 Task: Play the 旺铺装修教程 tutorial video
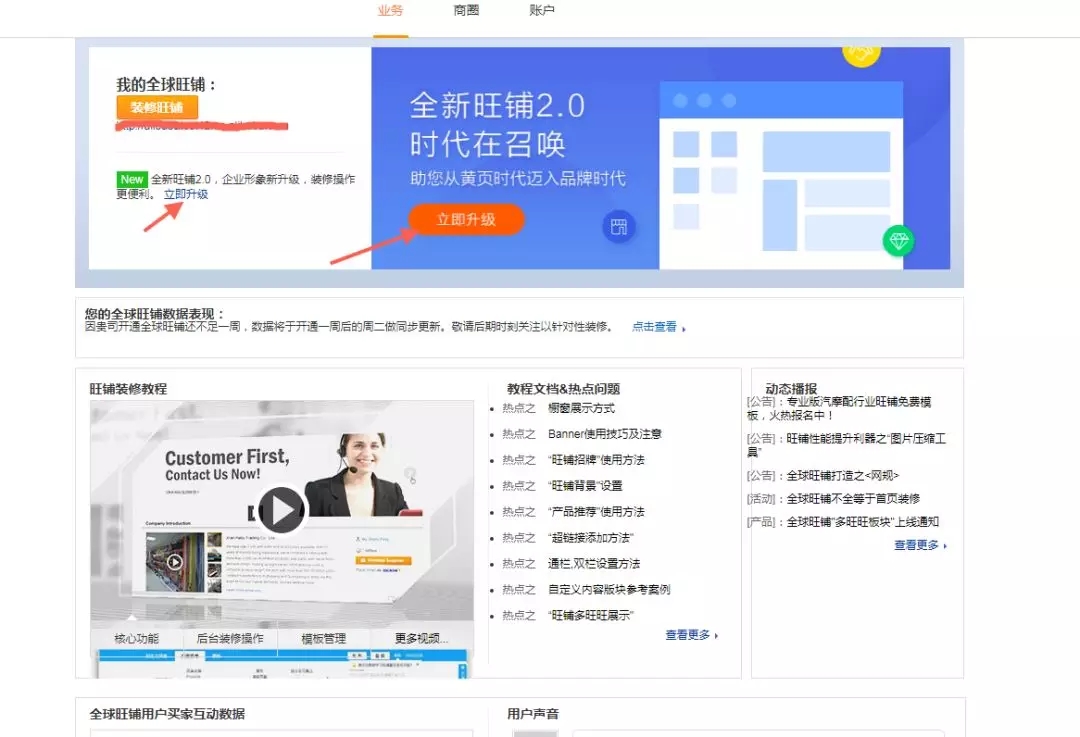[x=283, y=510]
